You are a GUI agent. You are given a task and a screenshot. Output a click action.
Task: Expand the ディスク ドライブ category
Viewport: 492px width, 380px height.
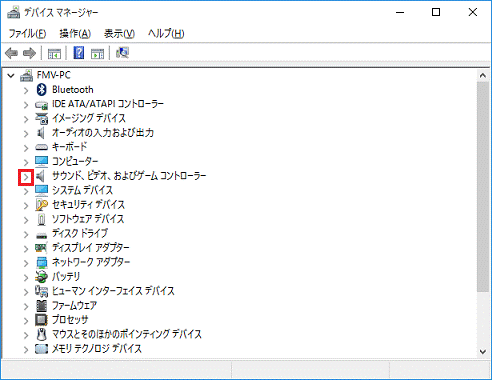click(x=26, y=234)
